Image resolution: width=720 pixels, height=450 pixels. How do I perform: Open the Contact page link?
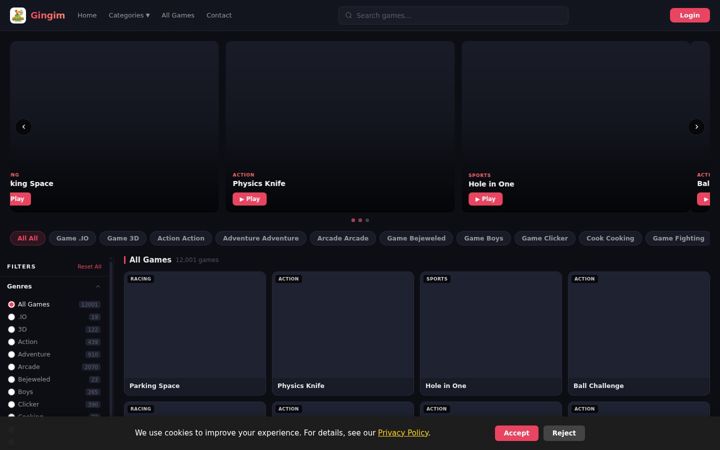pos(219,15)
